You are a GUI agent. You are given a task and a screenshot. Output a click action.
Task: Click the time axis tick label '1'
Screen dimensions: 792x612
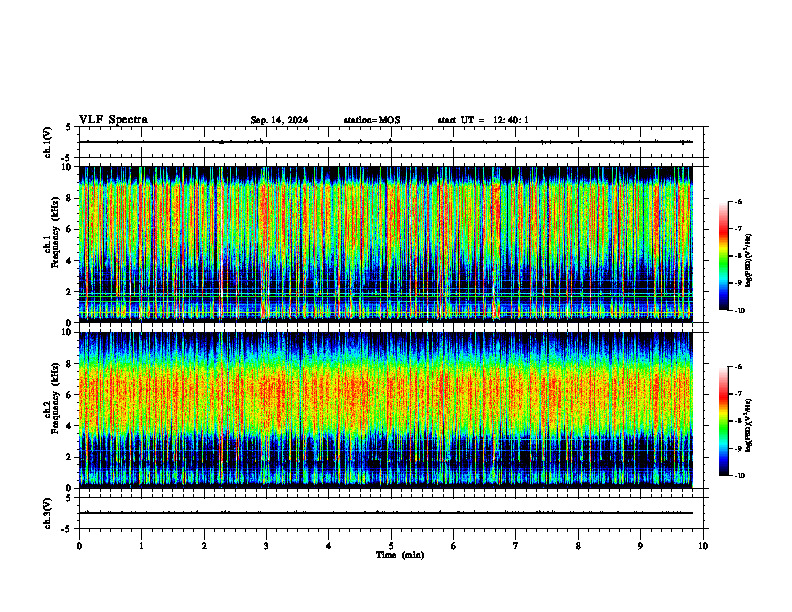pyautogui.click(x=141, y=546)
